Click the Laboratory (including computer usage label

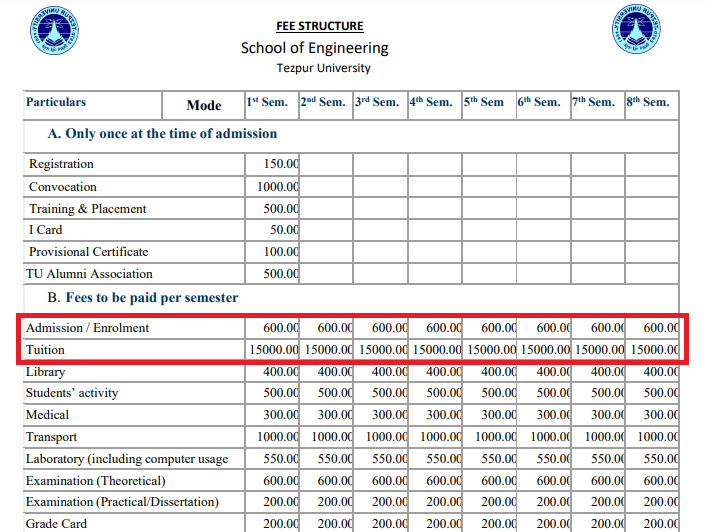tap(127, 459)
